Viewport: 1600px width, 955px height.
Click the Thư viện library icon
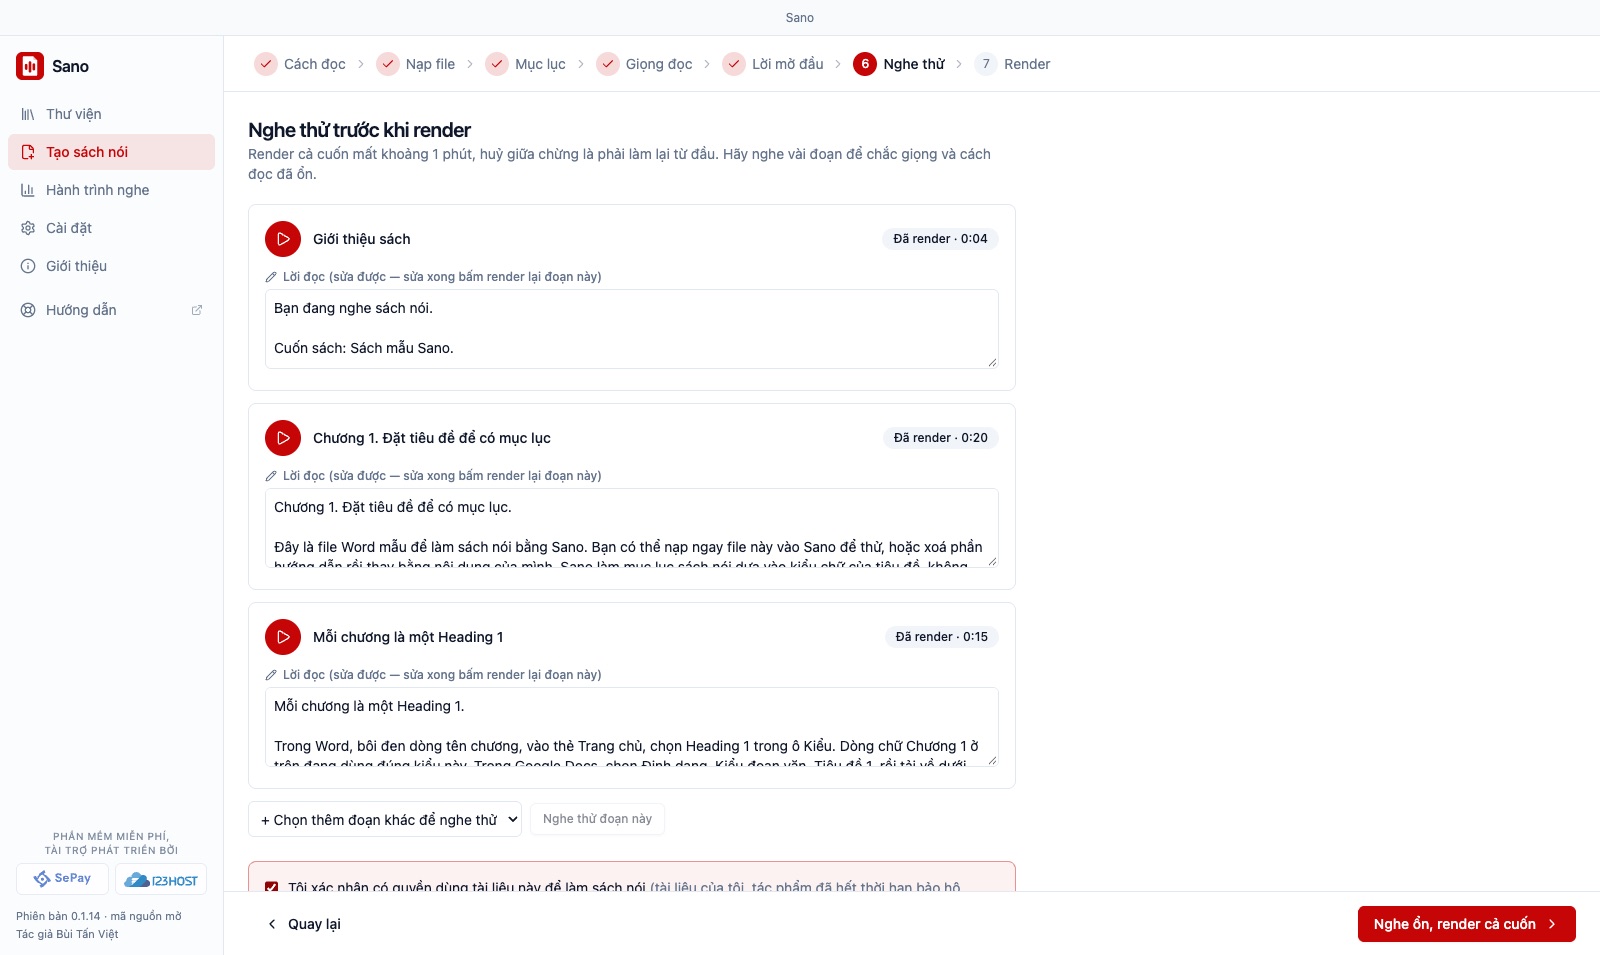coord(28,114)
